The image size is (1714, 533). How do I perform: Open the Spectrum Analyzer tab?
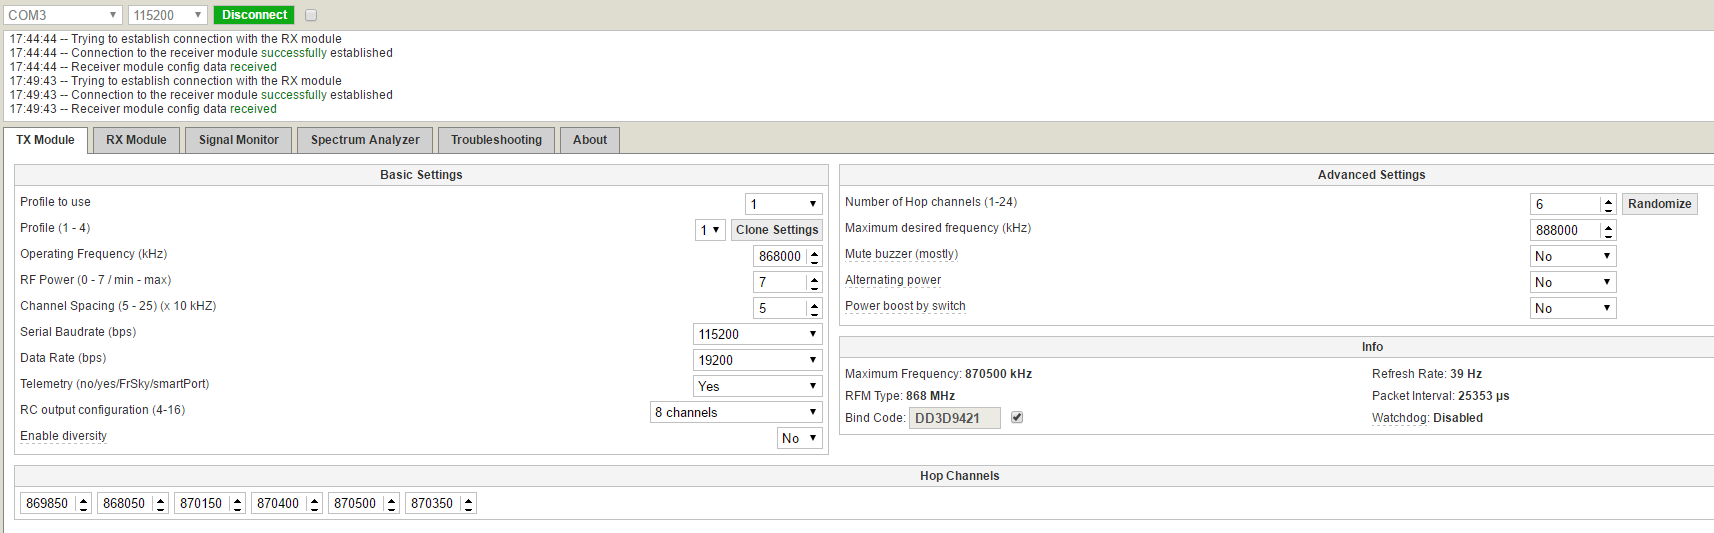point(365,140)
